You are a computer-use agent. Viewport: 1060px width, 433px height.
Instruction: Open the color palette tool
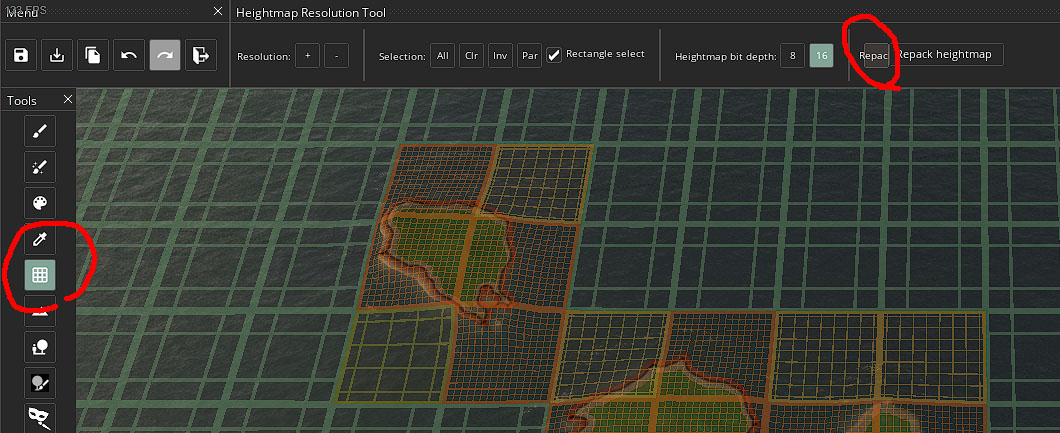[x=40, y=203]
